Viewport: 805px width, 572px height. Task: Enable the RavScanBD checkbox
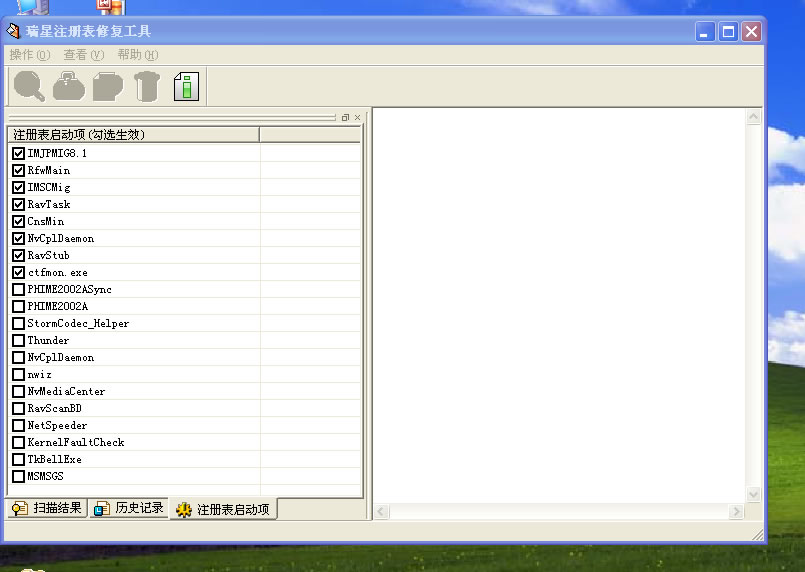click(x=18, y=408)
